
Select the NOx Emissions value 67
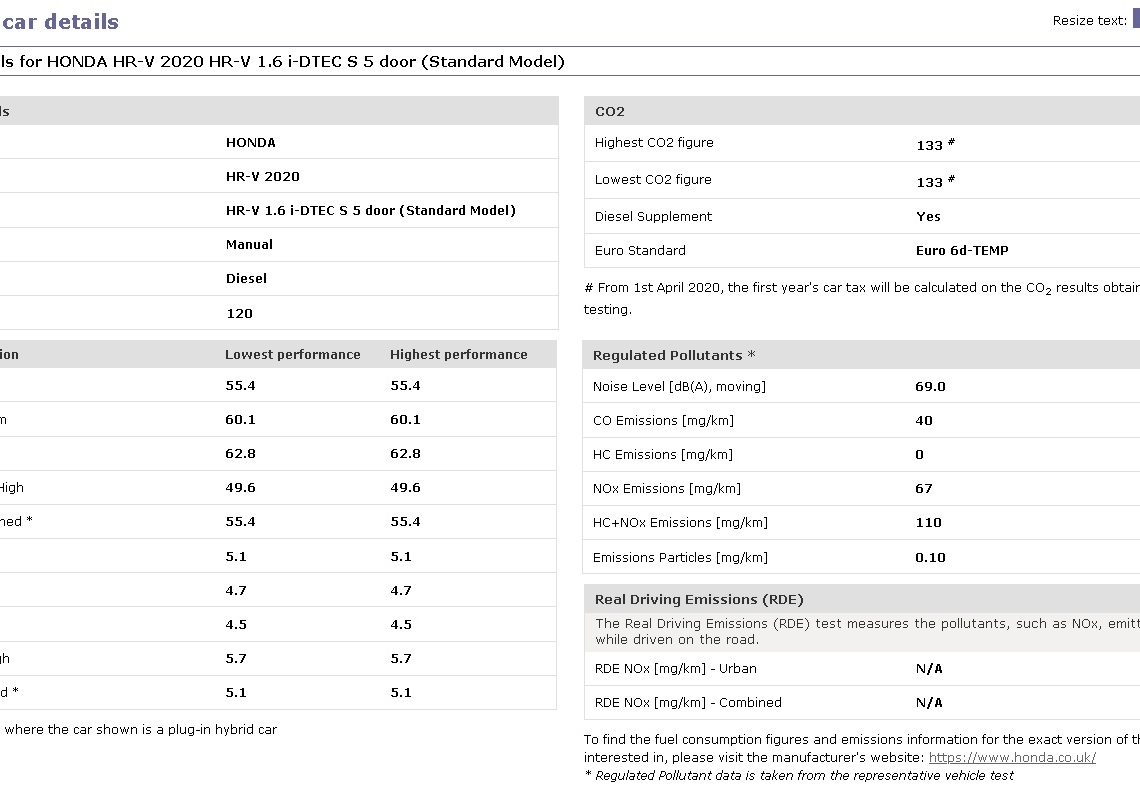[x=923, y=489]
